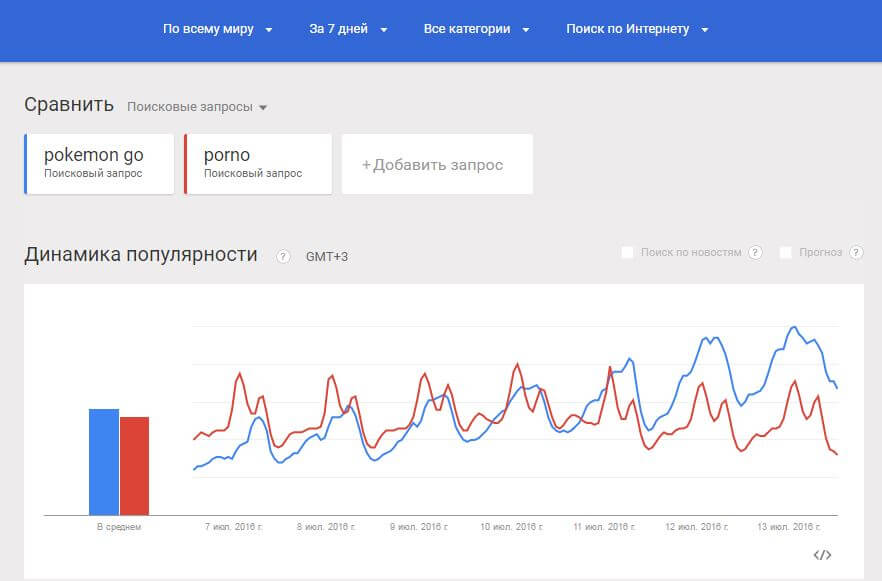Open the Поиск по Интернету dropdown
Viewport: 882px width, 581px height.
637,29
